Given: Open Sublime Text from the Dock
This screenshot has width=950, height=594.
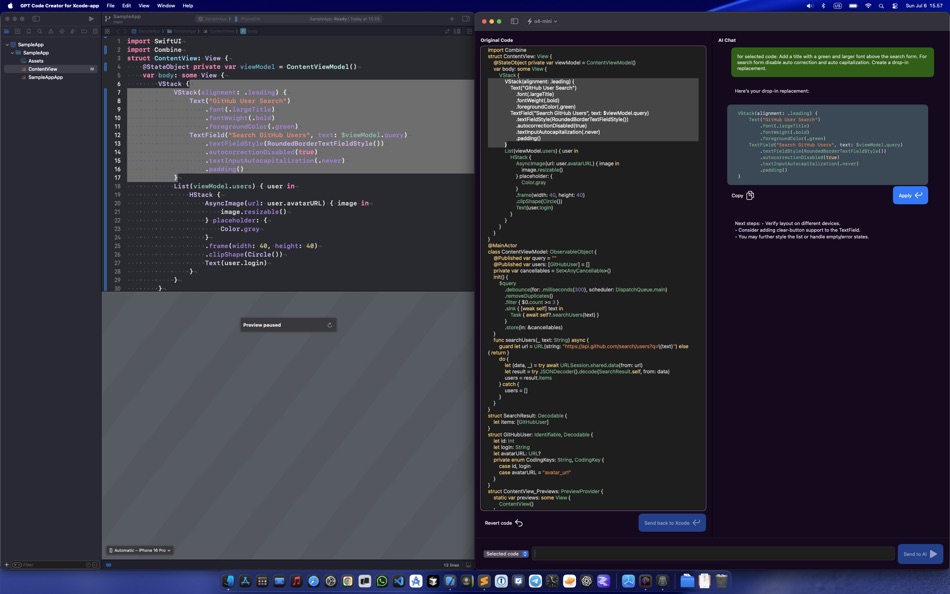Looking at the screenshot, I should coord(484,581).
